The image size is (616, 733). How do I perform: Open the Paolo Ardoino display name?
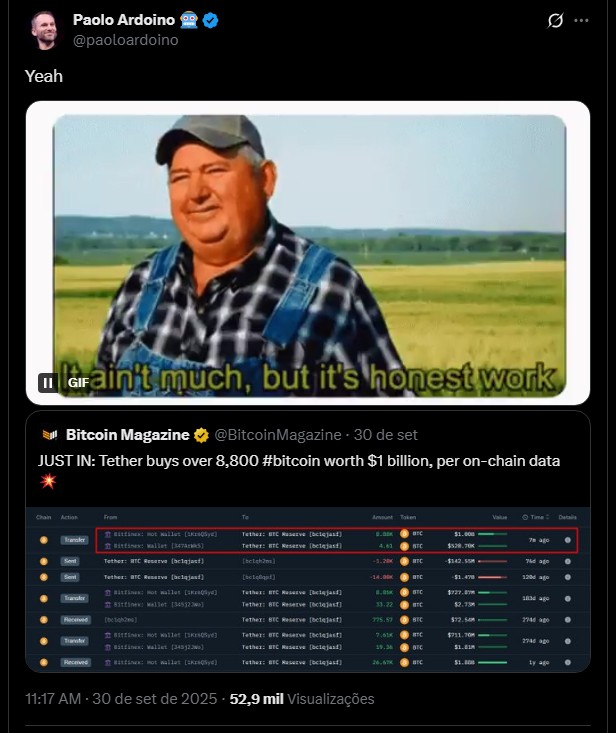[x=124, y=20]
